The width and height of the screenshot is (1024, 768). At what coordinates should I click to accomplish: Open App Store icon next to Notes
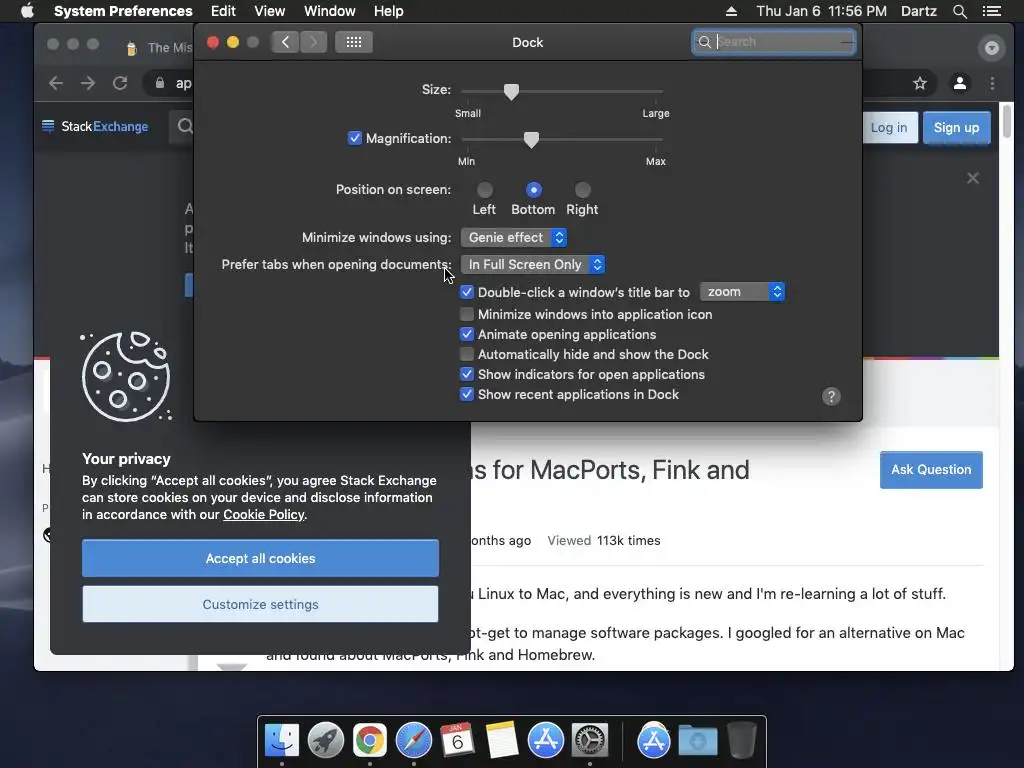[x=545, y=741]
